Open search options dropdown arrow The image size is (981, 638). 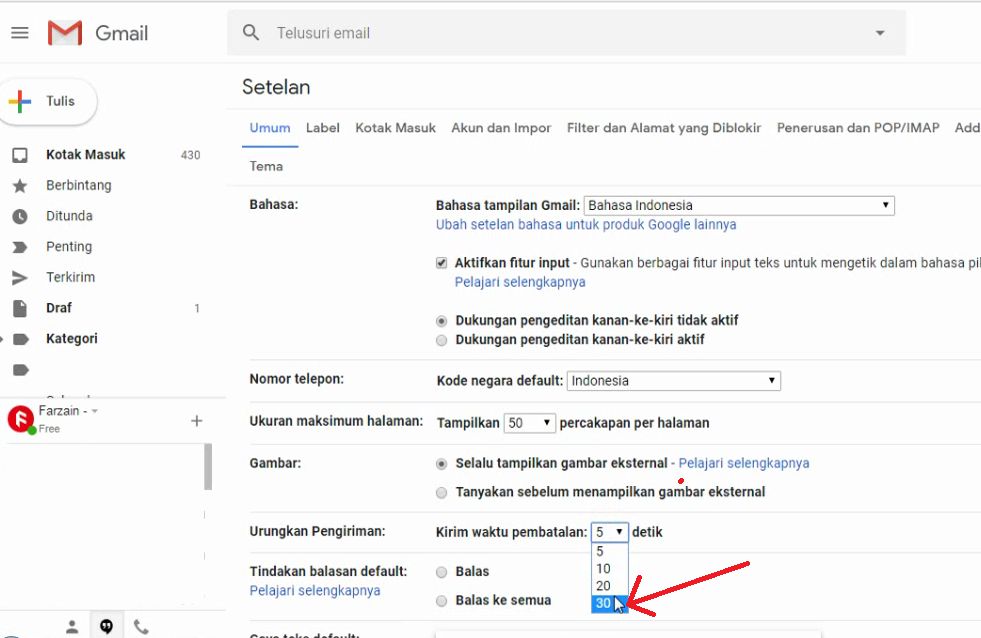[880, 33]
